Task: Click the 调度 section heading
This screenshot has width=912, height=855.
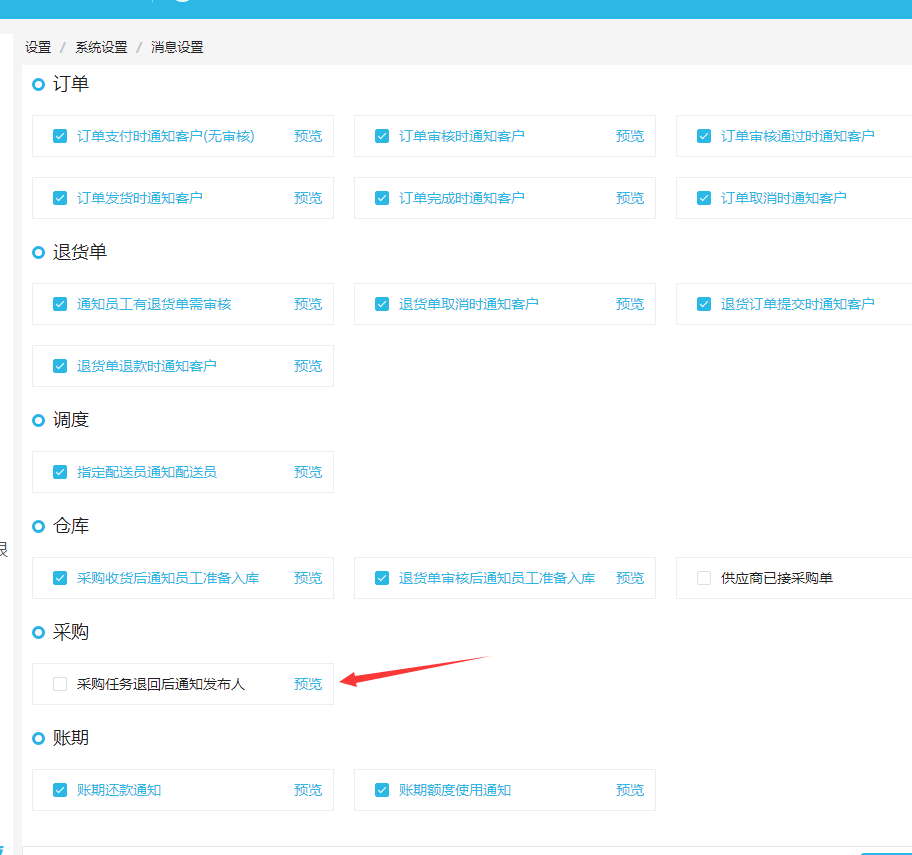Action: pyautogui.click(x=71, y=419)
